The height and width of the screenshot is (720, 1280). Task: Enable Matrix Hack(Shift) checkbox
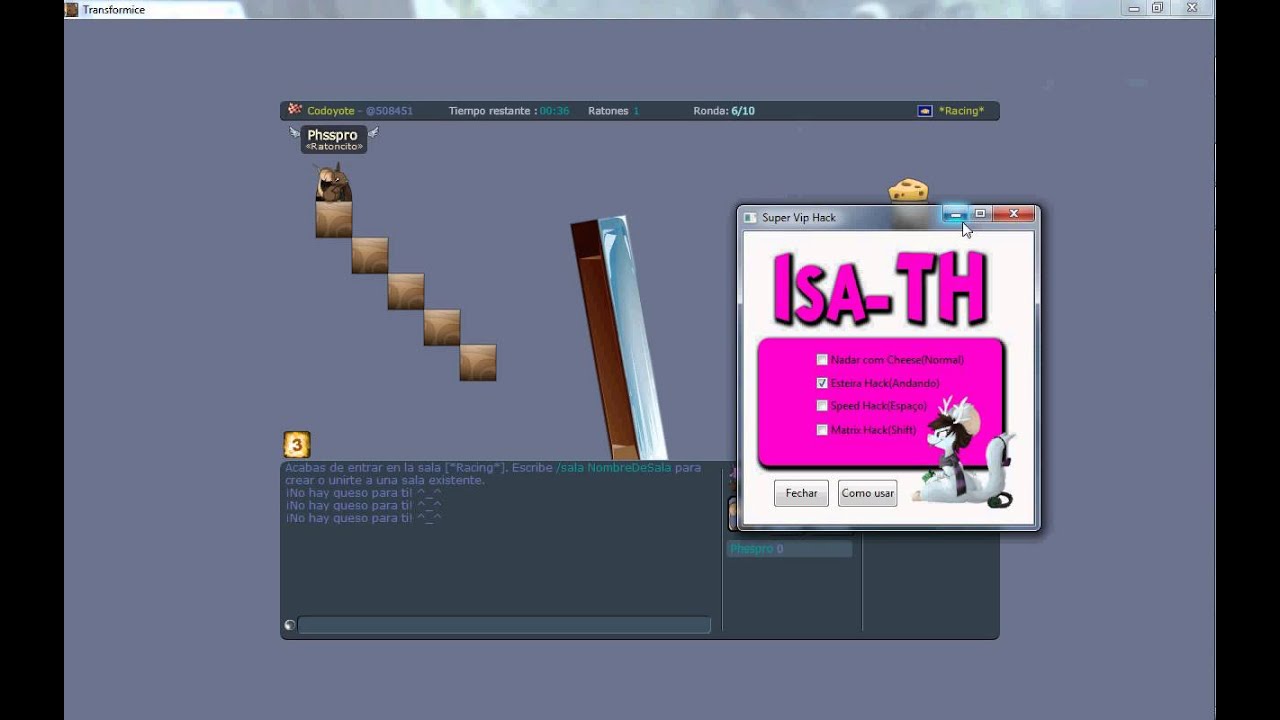(822, 430)
